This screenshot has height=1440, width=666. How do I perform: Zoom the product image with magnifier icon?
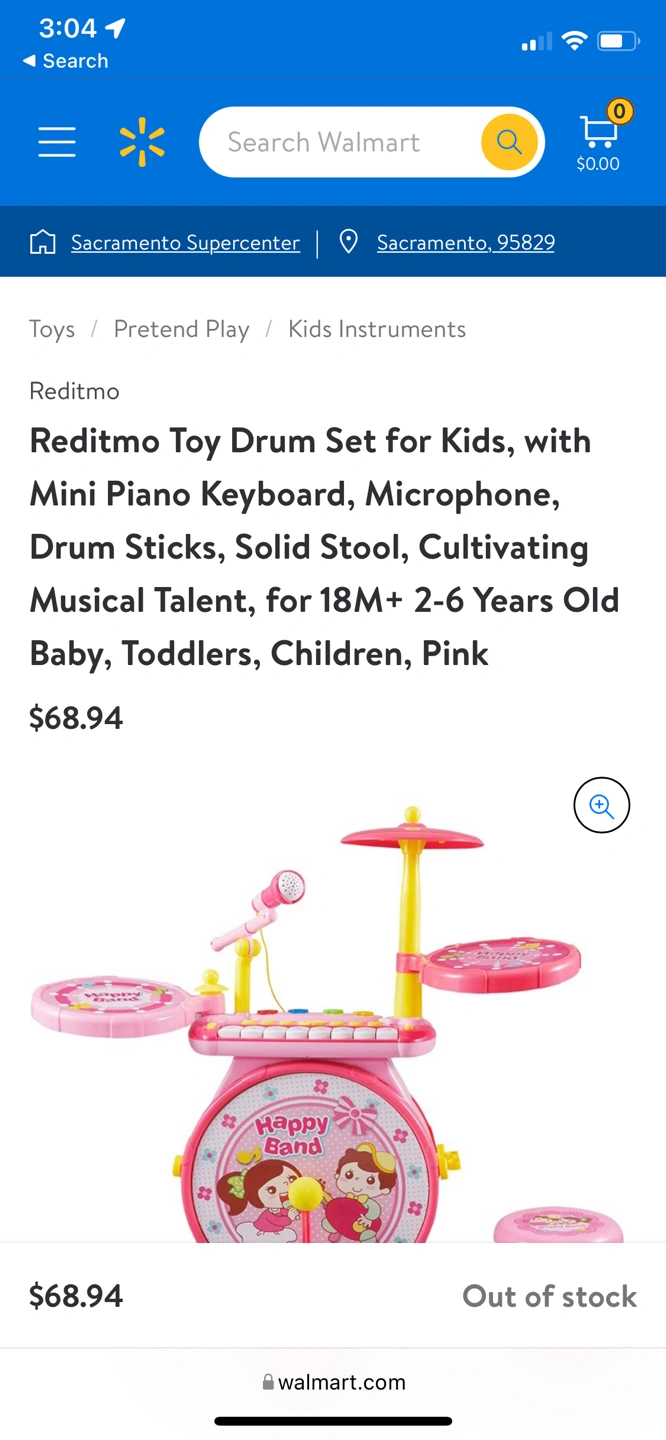click(601, 805)
